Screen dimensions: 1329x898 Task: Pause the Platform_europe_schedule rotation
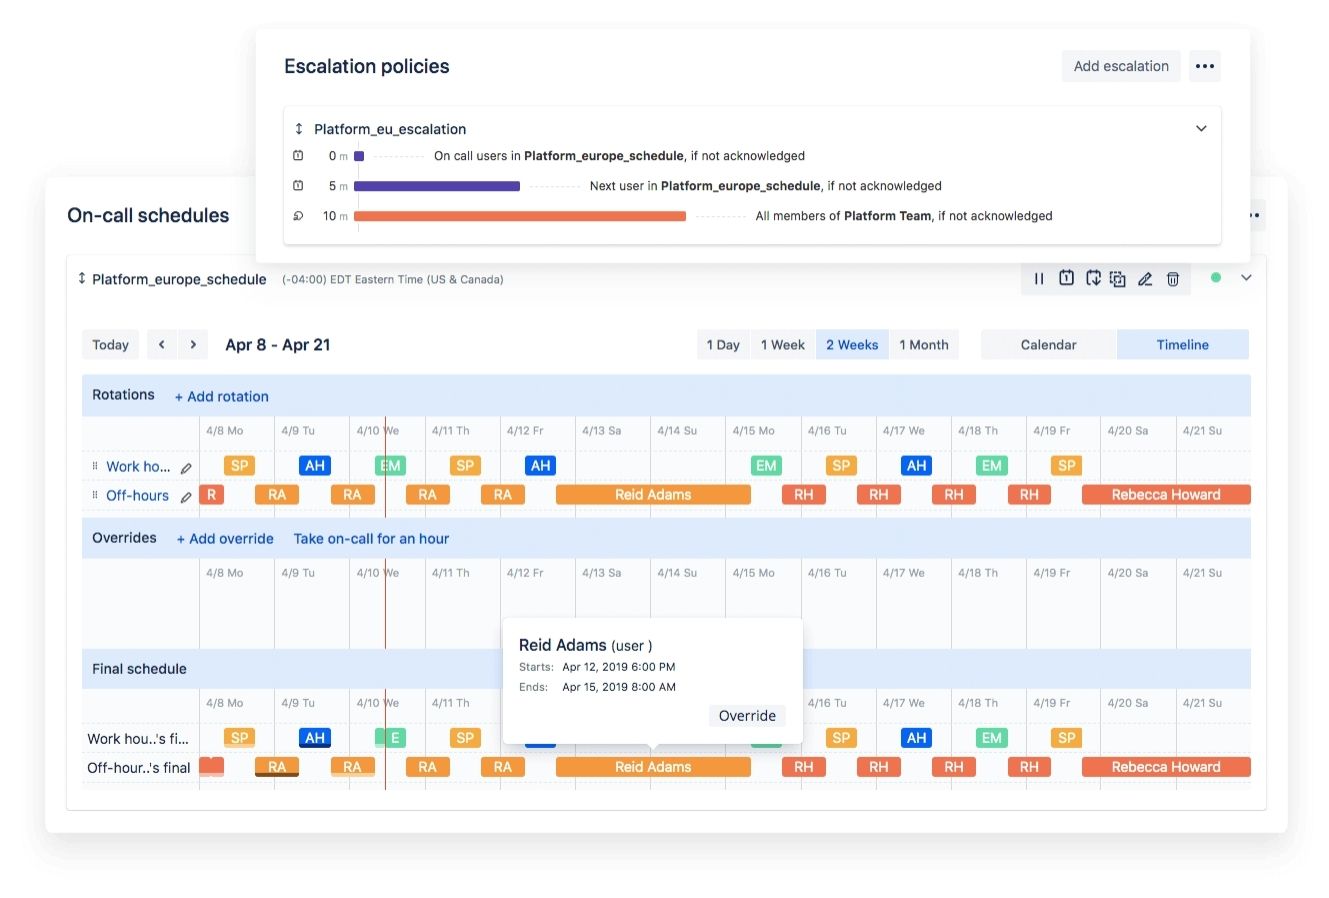pos(1039,279)
